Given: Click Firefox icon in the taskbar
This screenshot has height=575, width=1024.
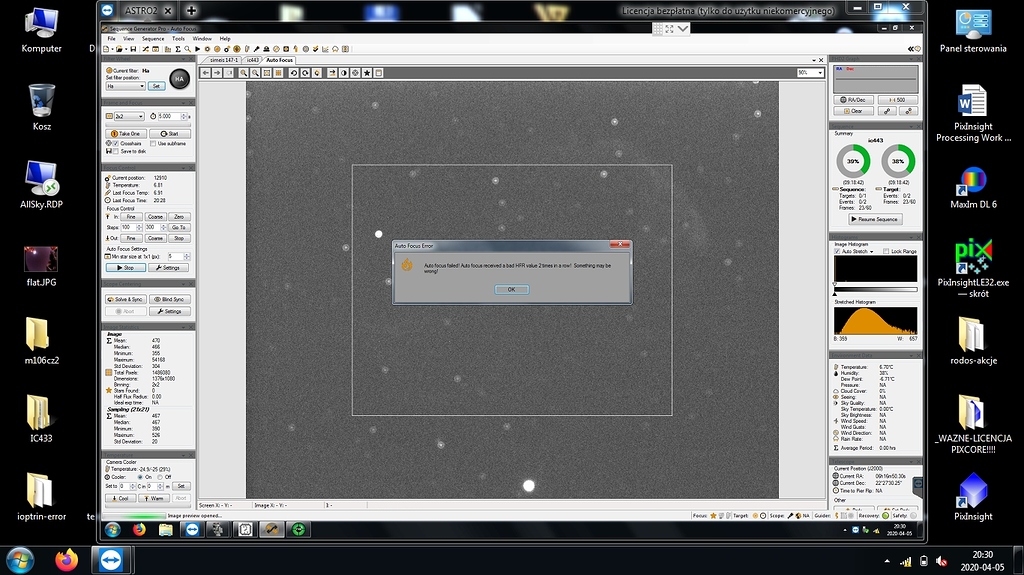Looking at the screenshot, I should point(68,560).
